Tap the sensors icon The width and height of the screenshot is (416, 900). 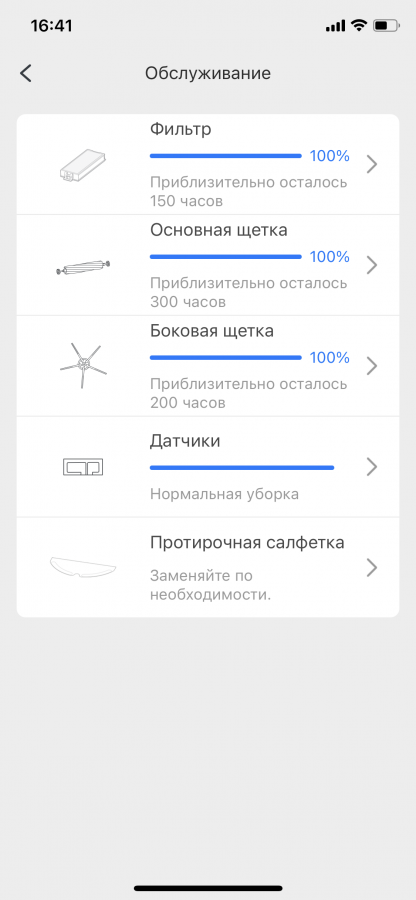tap(83, 467)
